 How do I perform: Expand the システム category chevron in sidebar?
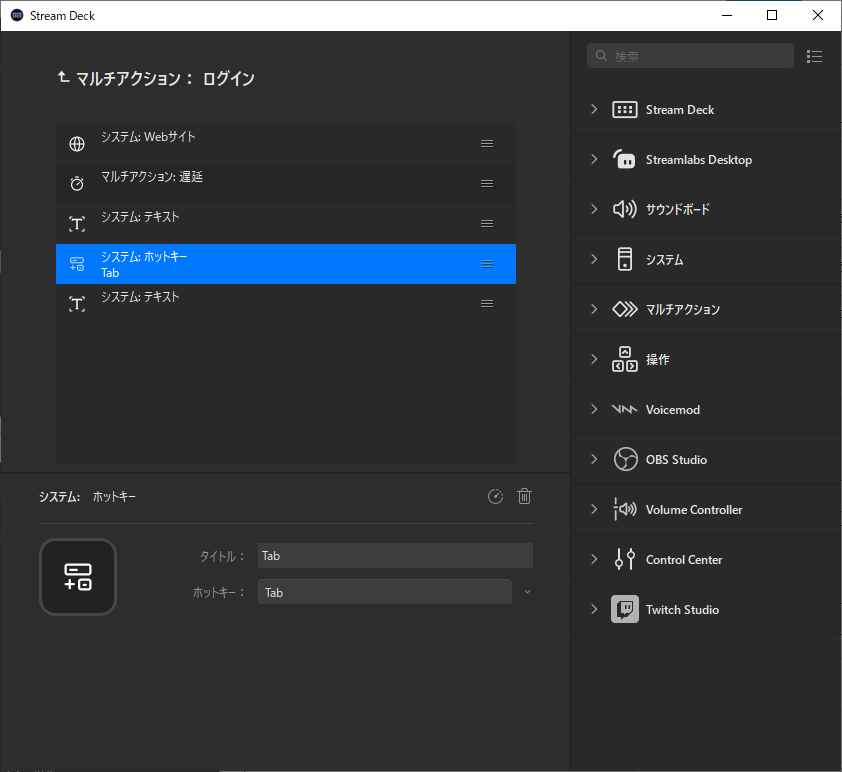click(x=594, y=259)
